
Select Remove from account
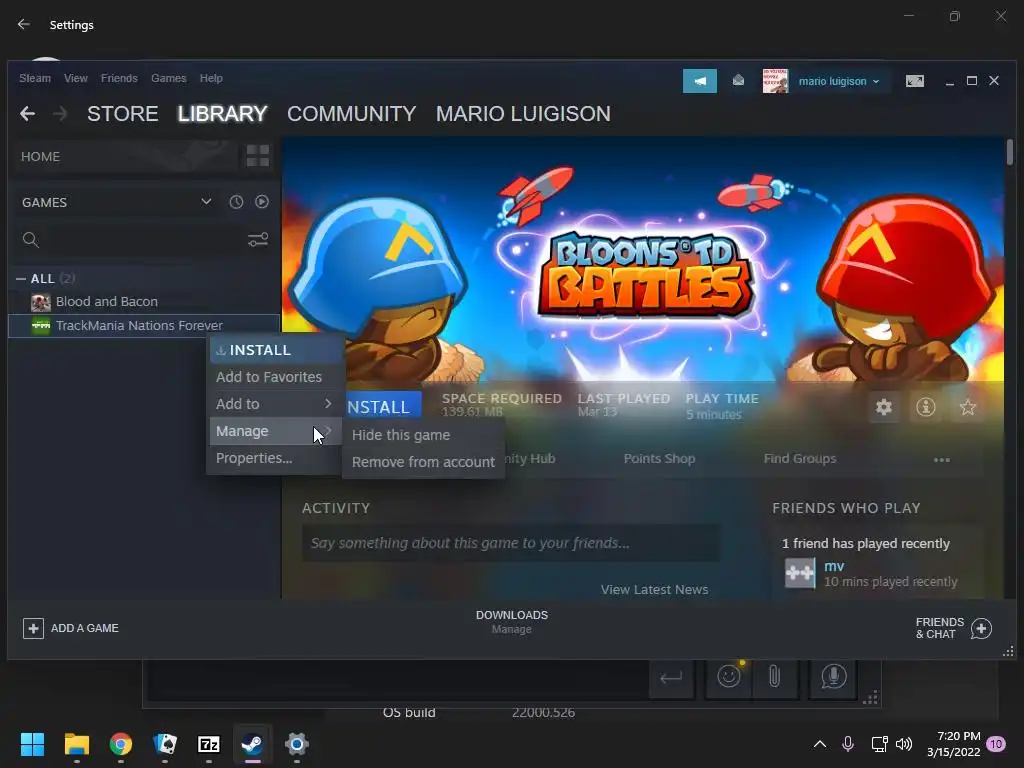[x=423, y=462]
